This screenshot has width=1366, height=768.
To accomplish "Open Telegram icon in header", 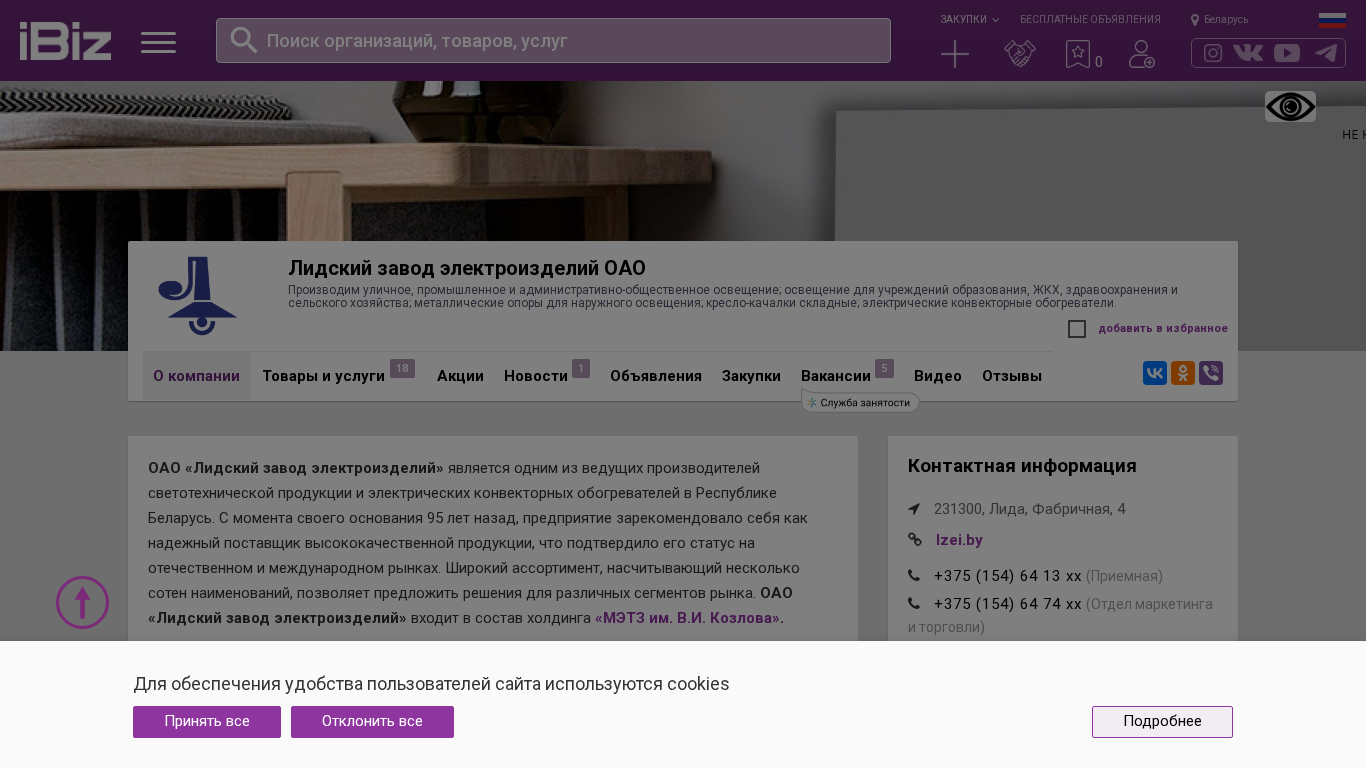I will pos(1326,53).
